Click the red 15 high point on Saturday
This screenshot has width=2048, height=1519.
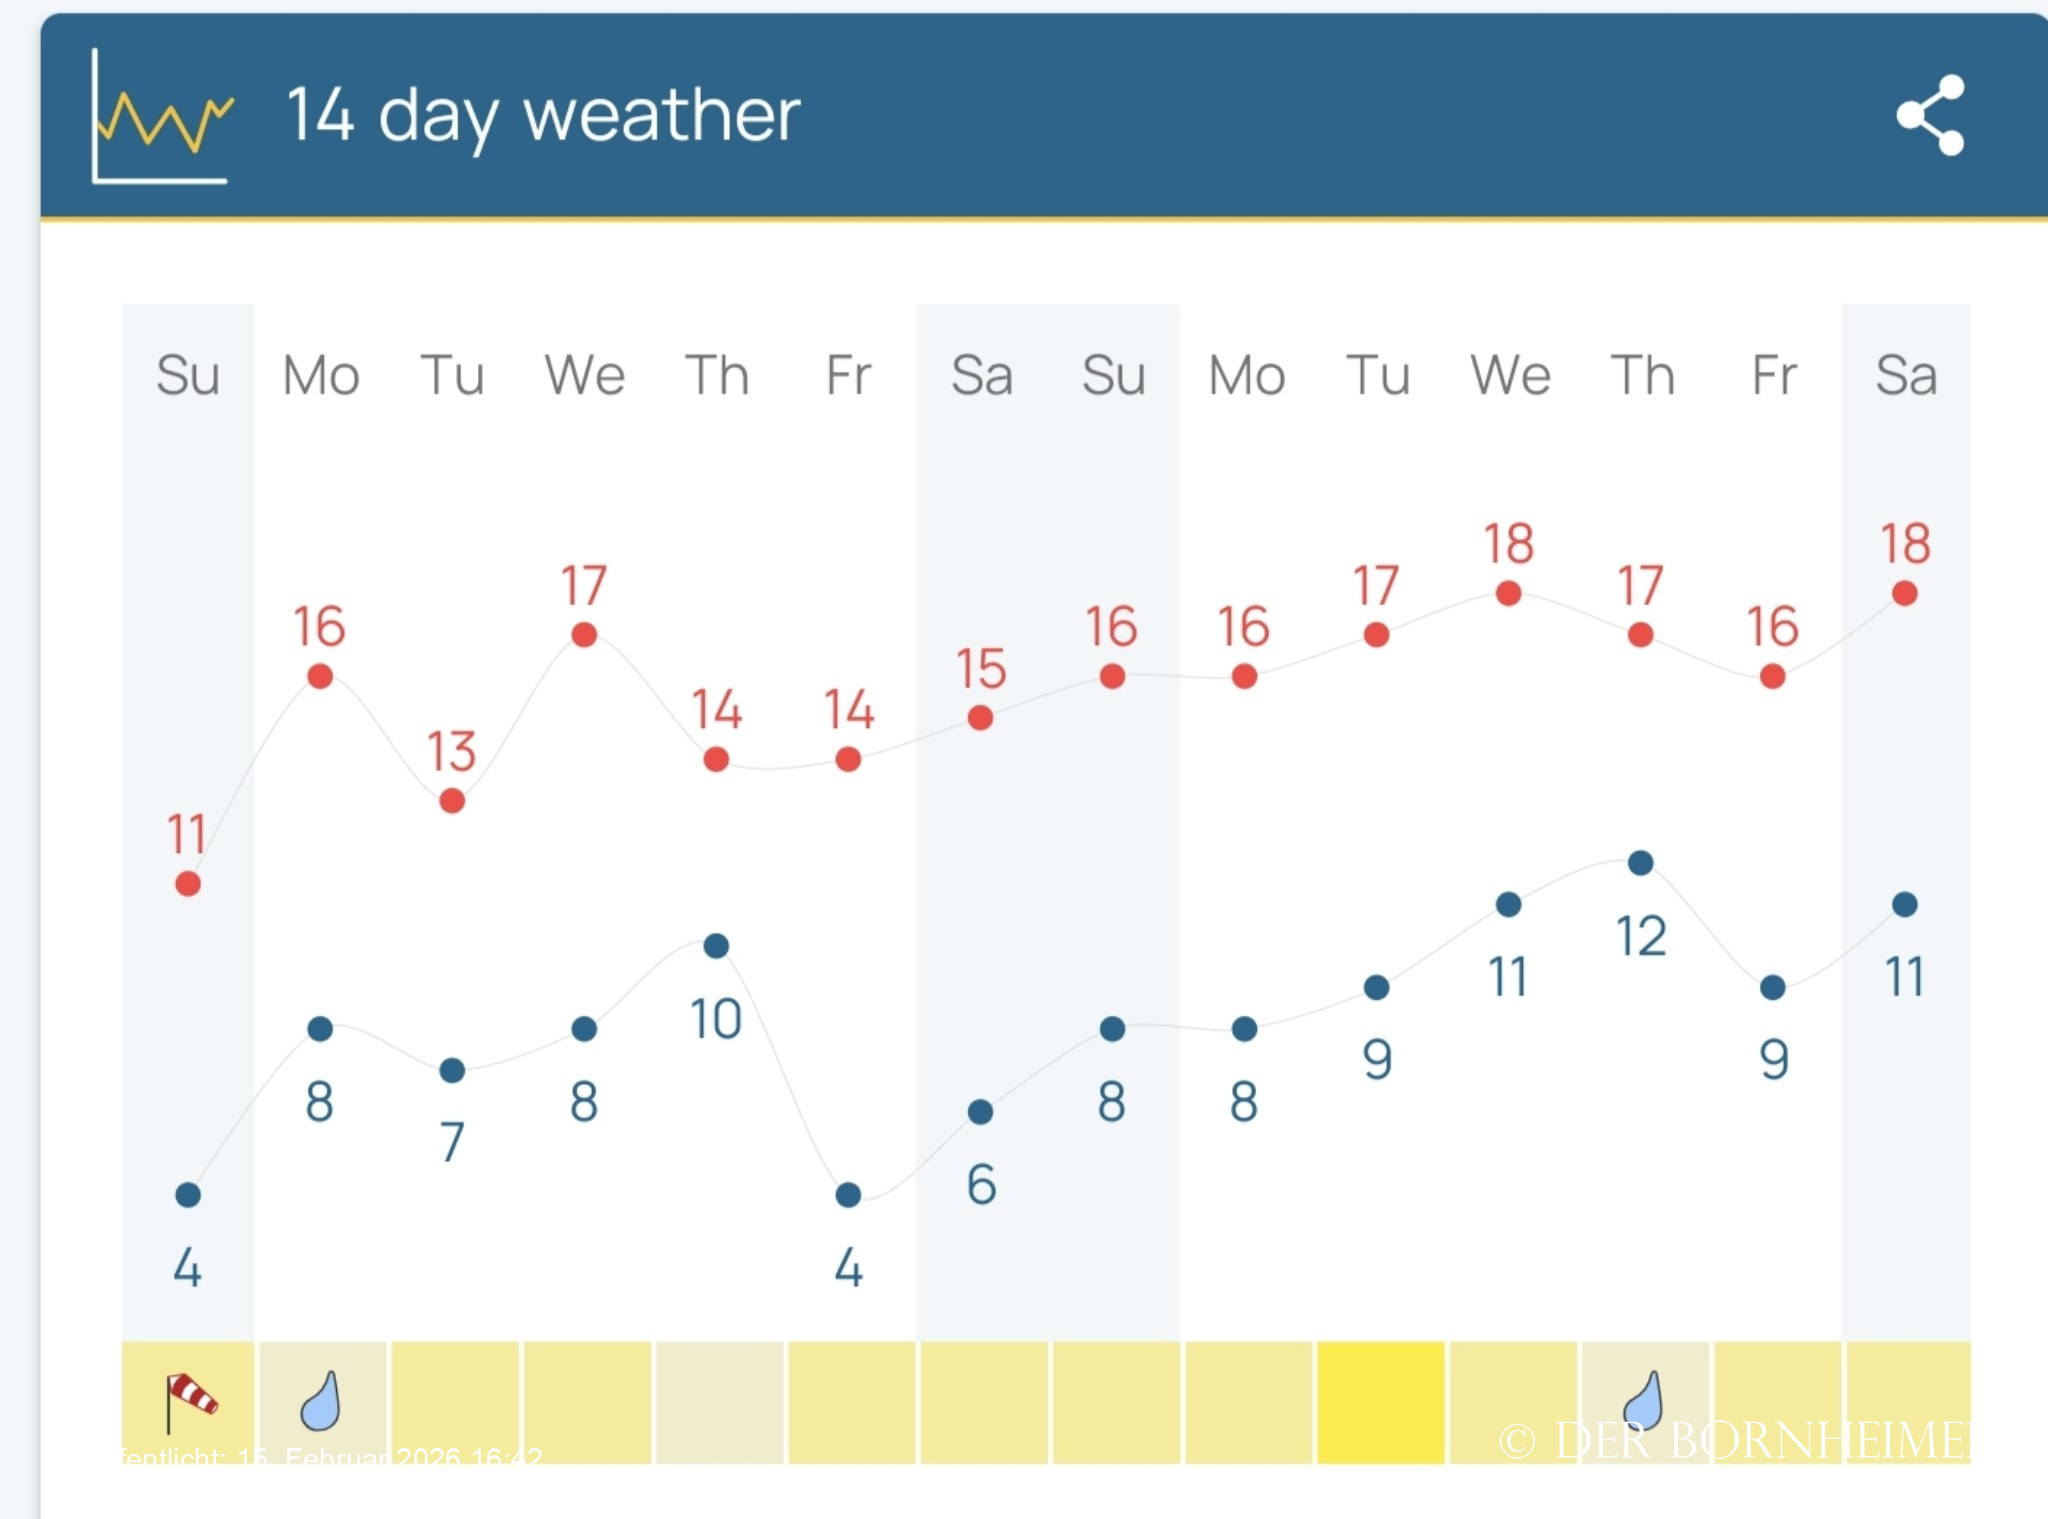point(980,718)
